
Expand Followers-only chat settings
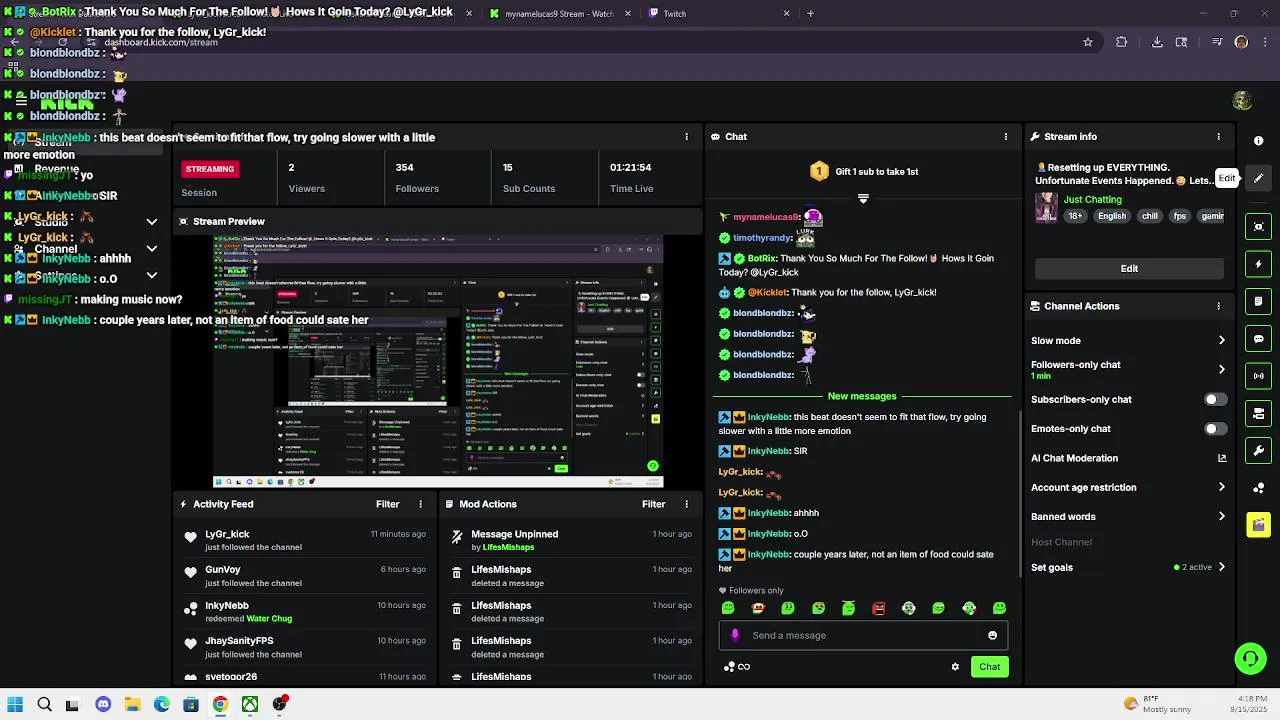pos(1221,370)
